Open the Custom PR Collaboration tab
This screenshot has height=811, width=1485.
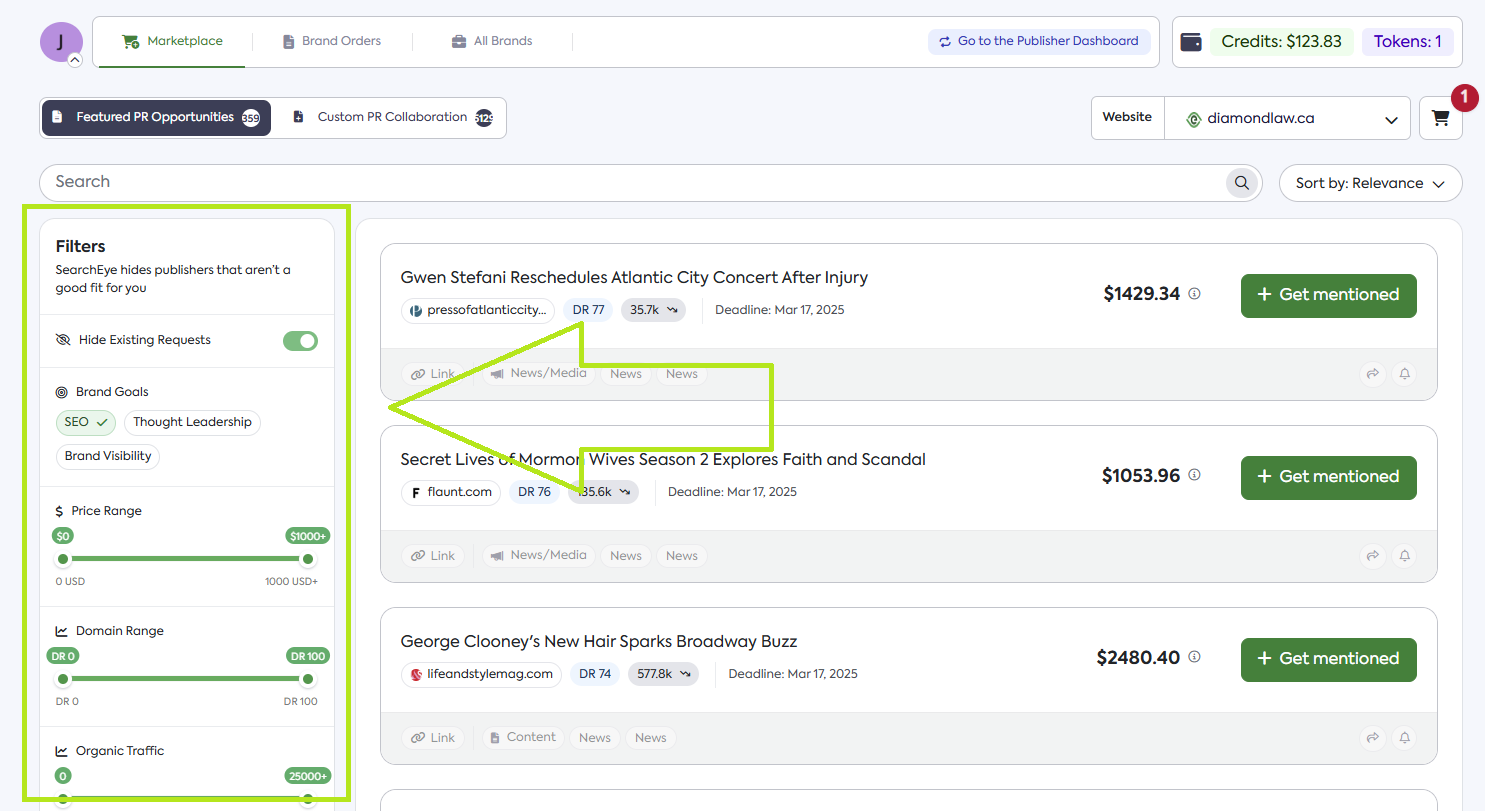[391, 118]
